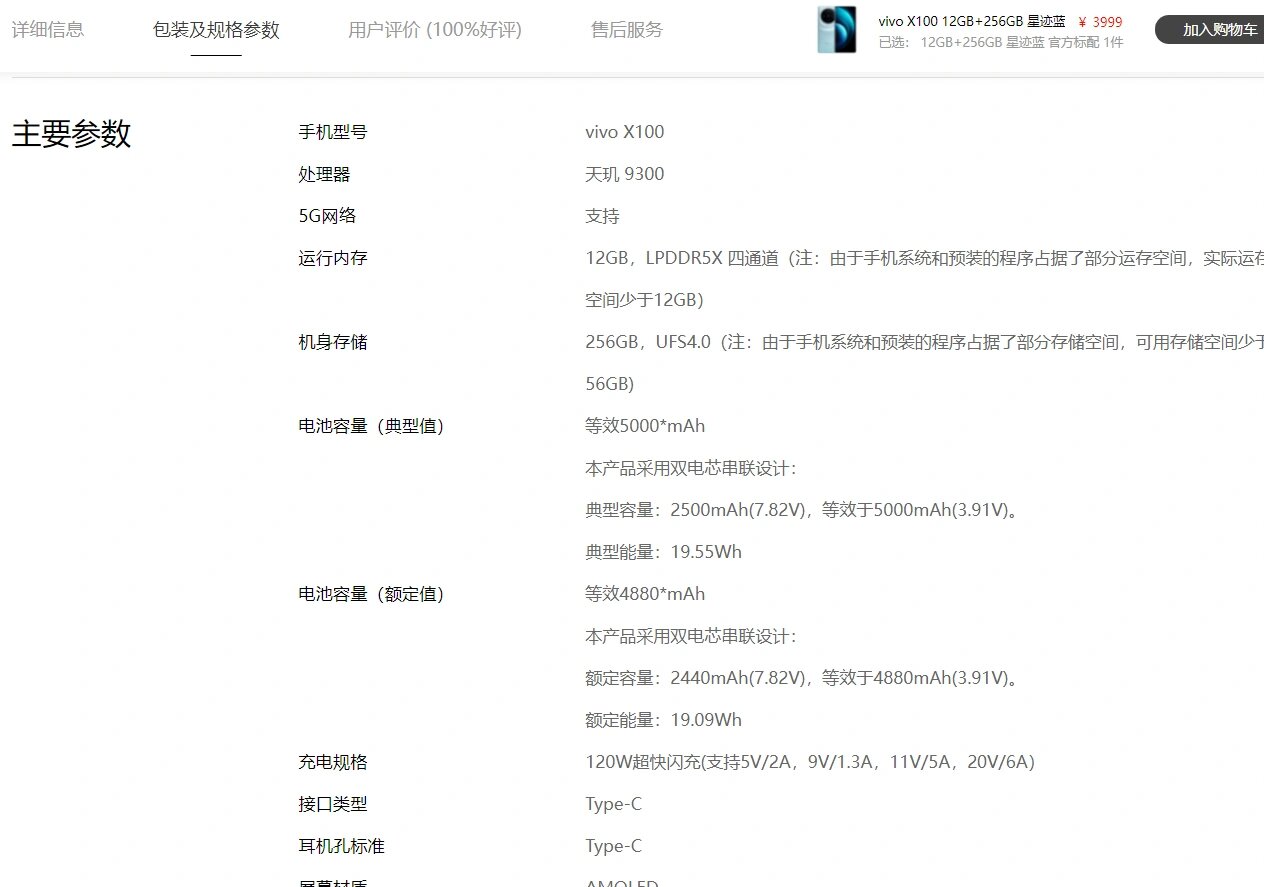Click the value 天玑 9300
Screen dimensions: 1264x887
(x=624, y=174)
